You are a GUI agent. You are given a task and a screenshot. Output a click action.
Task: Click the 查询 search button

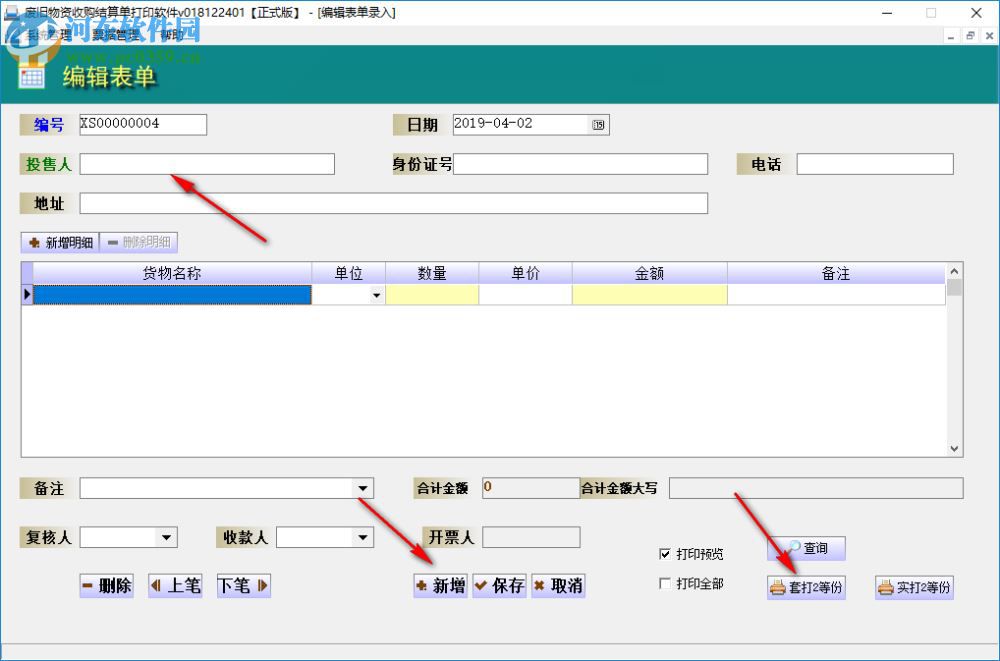click(806, 548)
